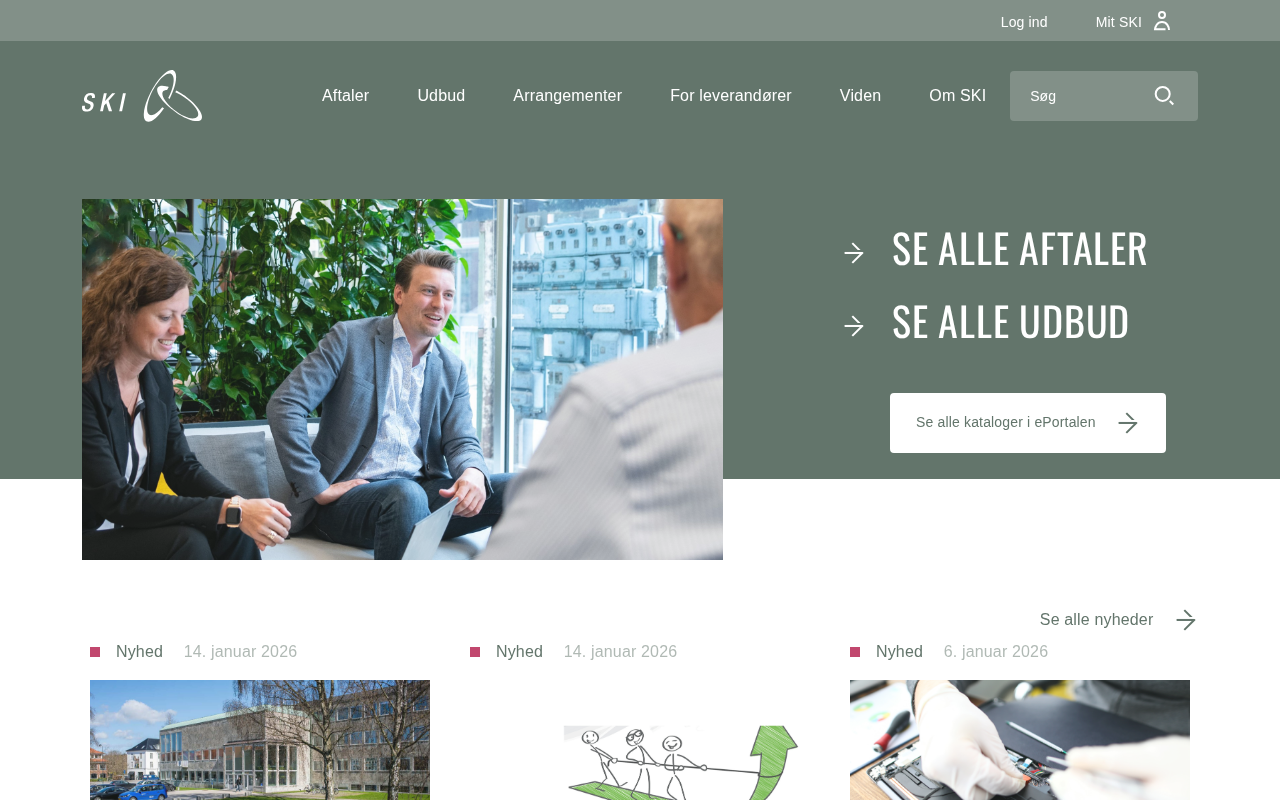Click the arrow beside Se alle aftaler
The image size is (1280, 800).
pos(854,253)
